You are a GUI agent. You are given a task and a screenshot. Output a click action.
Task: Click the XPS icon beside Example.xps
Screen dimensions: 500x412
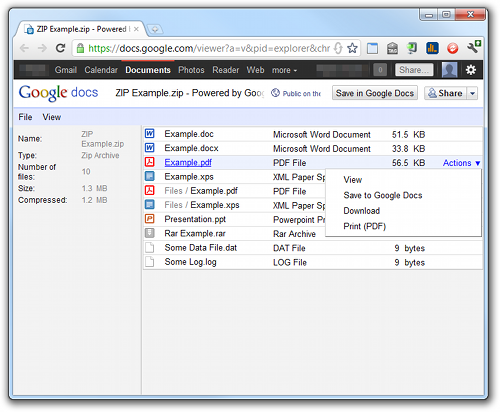pyautogui.click(x=150, y=176)
